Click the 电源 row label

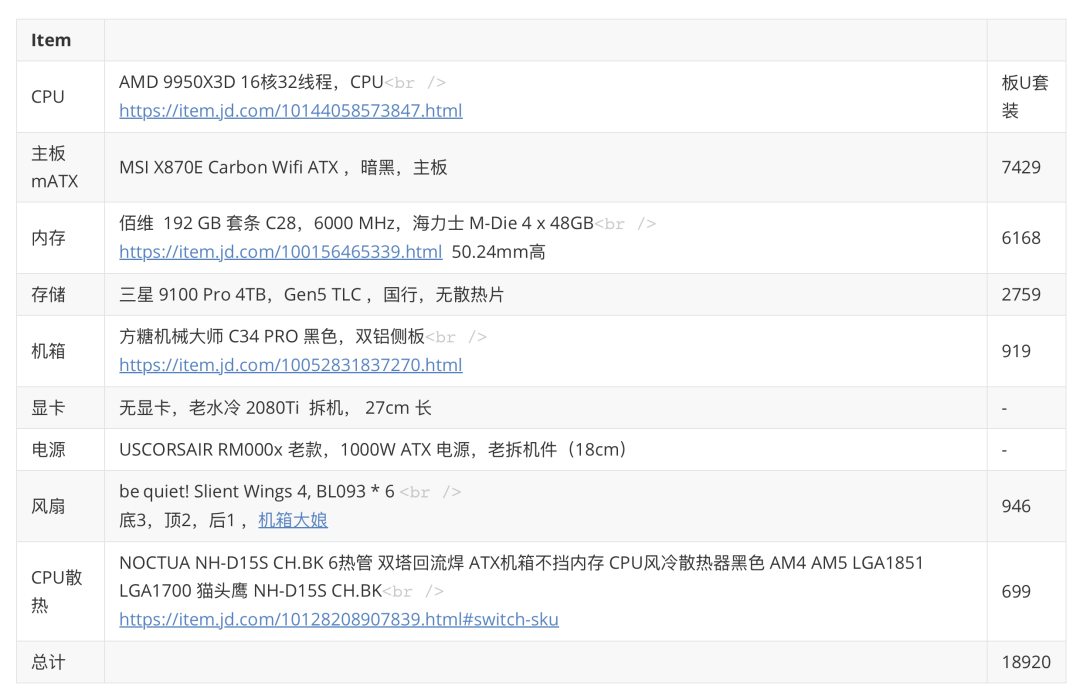[48, 450]
